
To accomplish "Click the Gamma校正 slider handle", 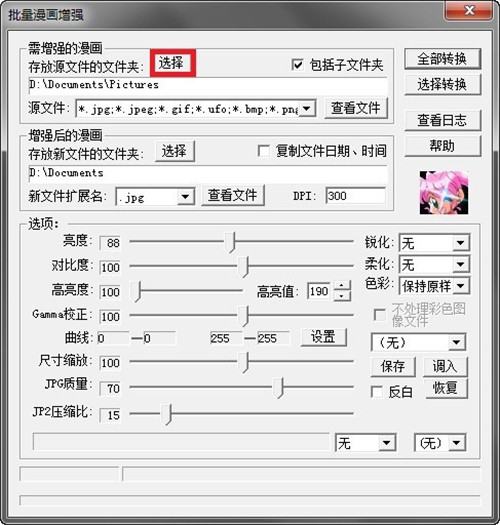I will click(x=244, y=316).
